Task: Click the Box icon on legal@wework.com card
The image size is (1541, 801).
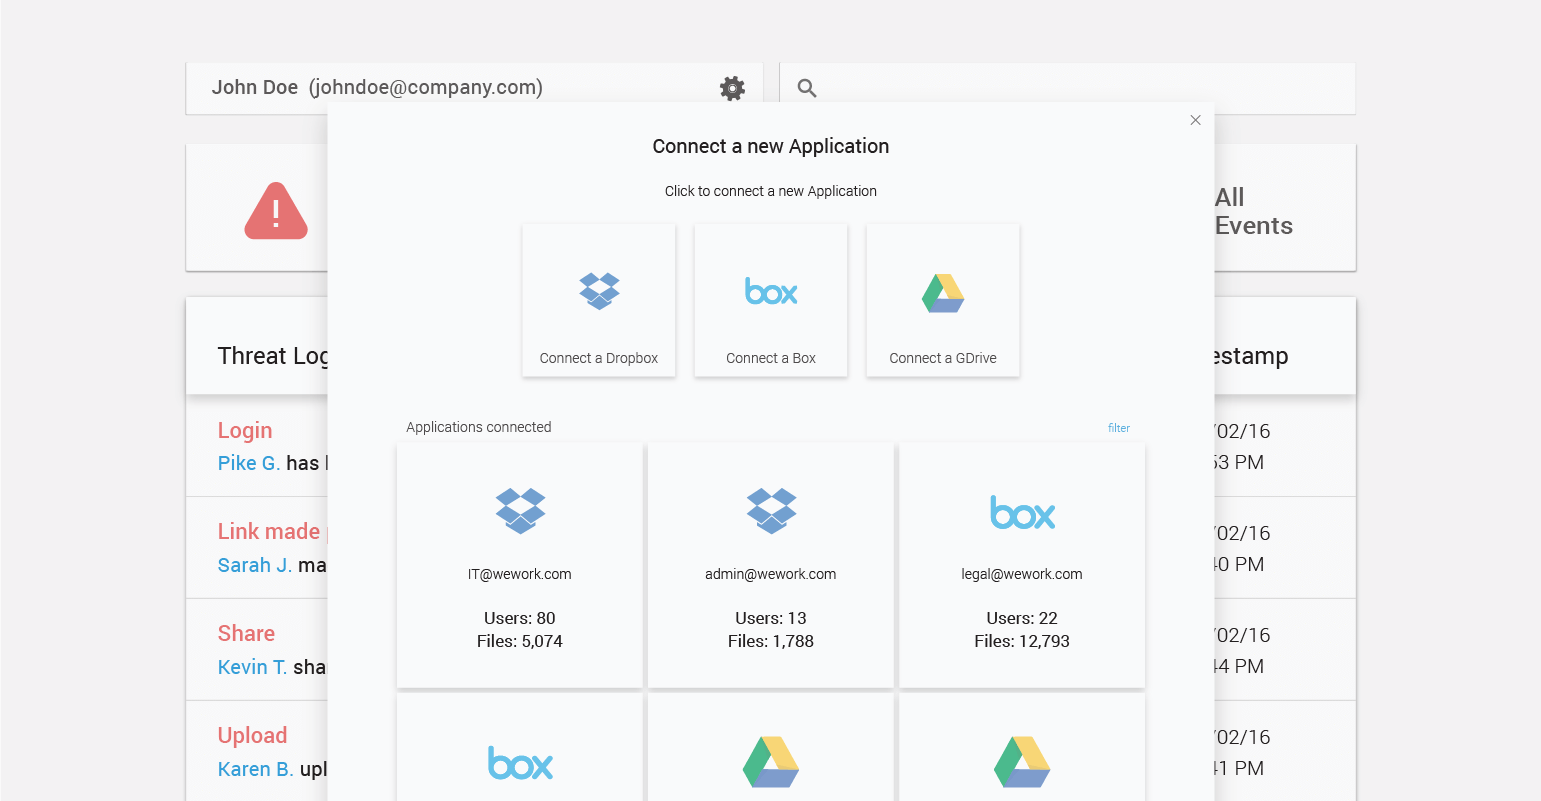Action: point(1022,512)
